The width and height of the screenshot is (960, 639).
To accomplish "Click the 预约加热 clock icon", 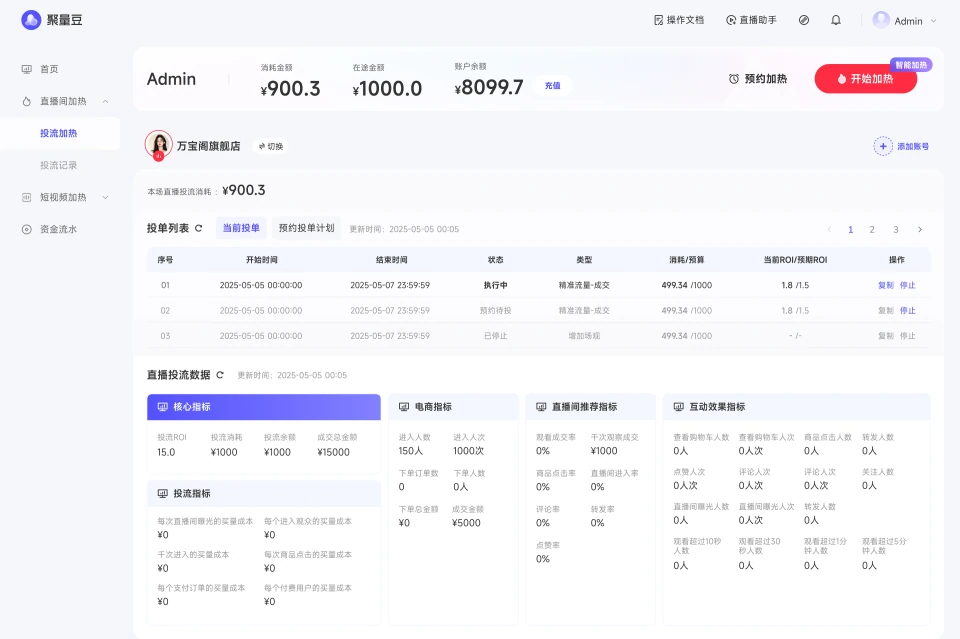I will click(733, 79).
